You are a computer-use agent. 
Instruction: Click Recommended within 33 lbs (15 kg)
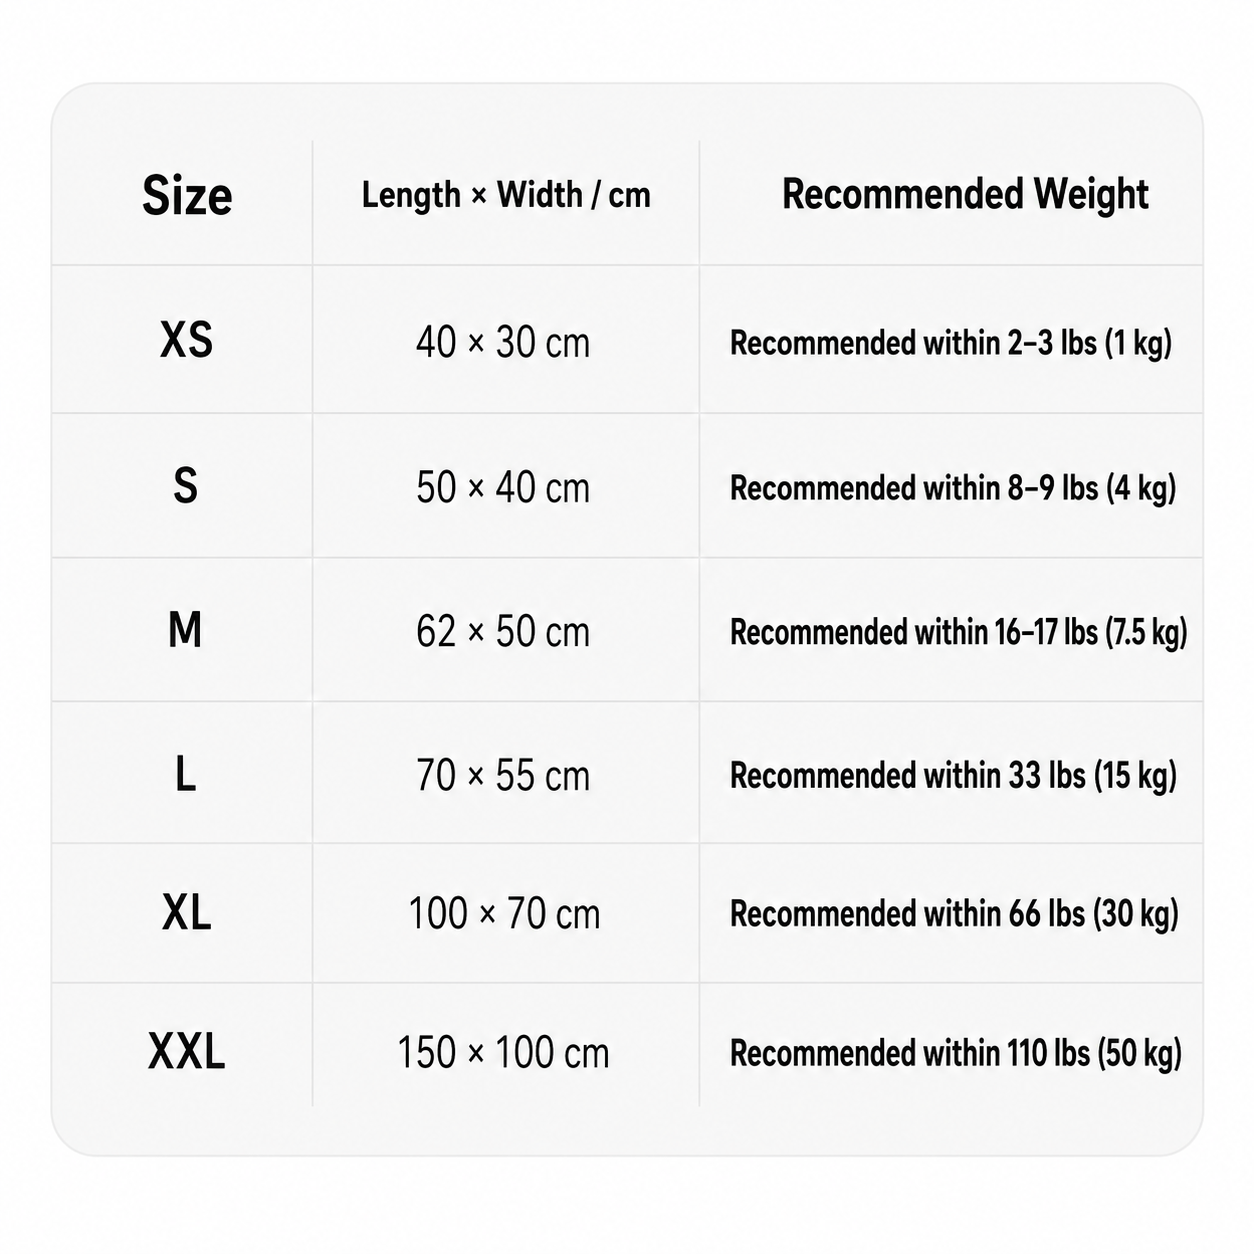(x=953, y=776)
